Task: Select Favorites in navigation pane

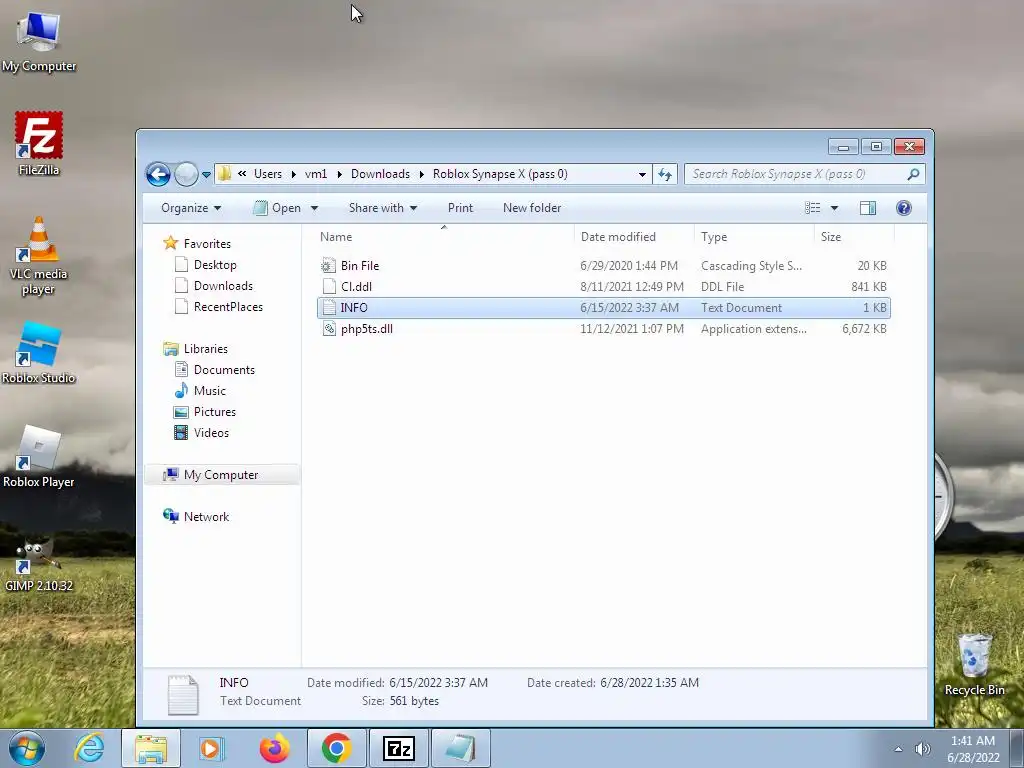Action: [x=207, y=244]
